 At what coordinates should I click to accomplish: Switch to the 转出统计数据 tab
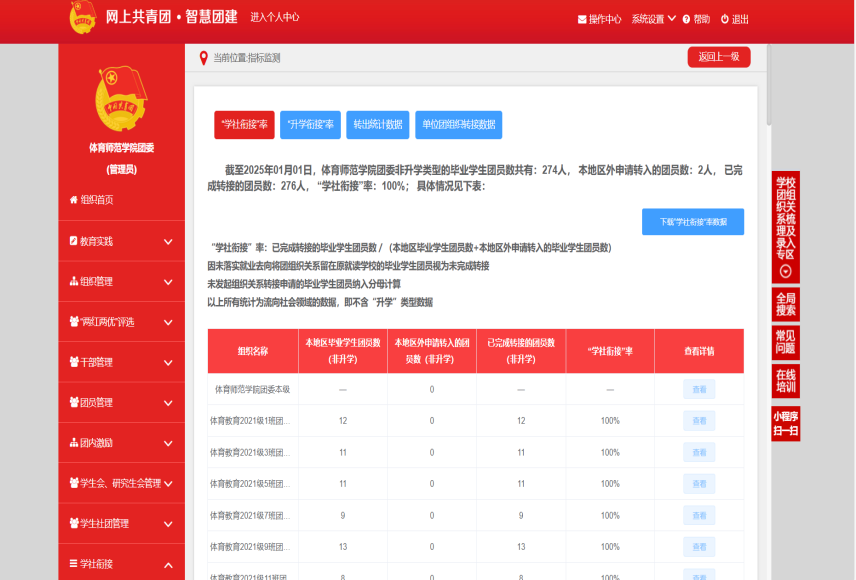click(x=377, y=125)
